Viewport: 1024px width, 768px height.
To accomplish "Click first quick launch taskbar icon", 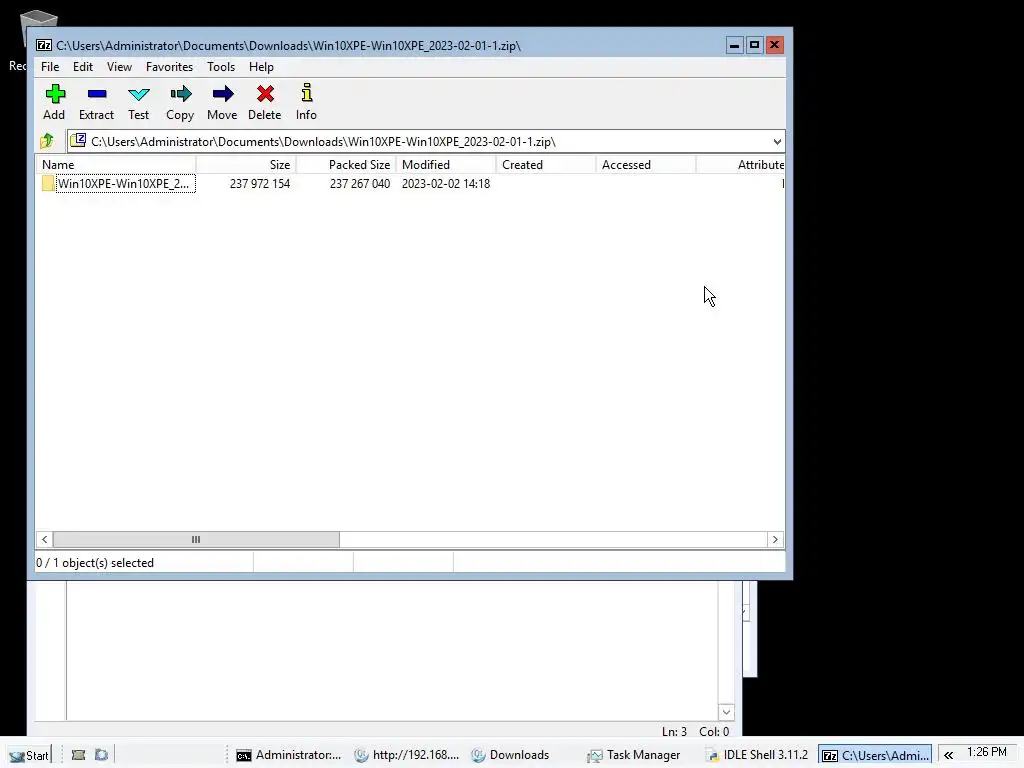I will coord(78,755).
